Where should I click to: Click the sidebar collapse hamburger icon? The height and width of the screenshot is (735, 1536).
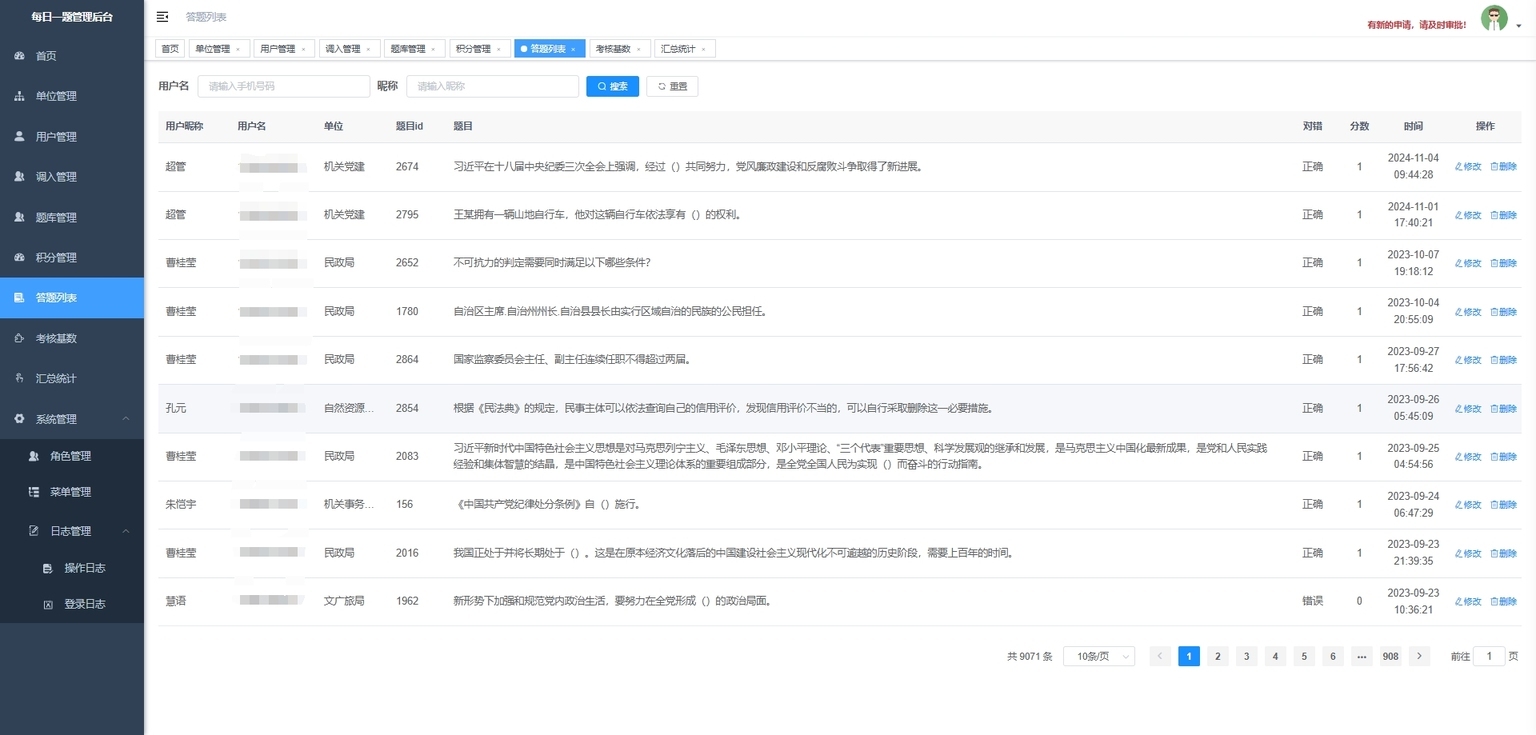coord(163,17)
